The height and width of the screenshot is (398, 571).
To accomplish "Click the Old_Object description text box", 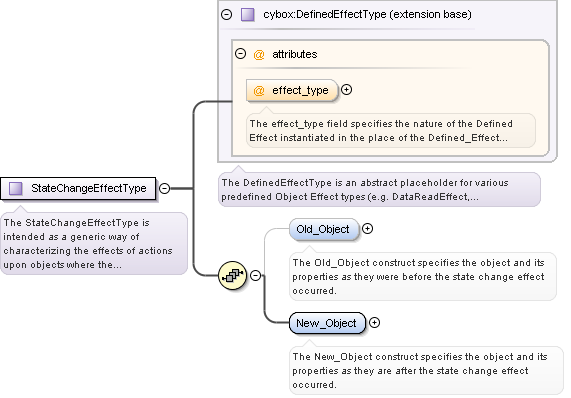I will 423,276.
